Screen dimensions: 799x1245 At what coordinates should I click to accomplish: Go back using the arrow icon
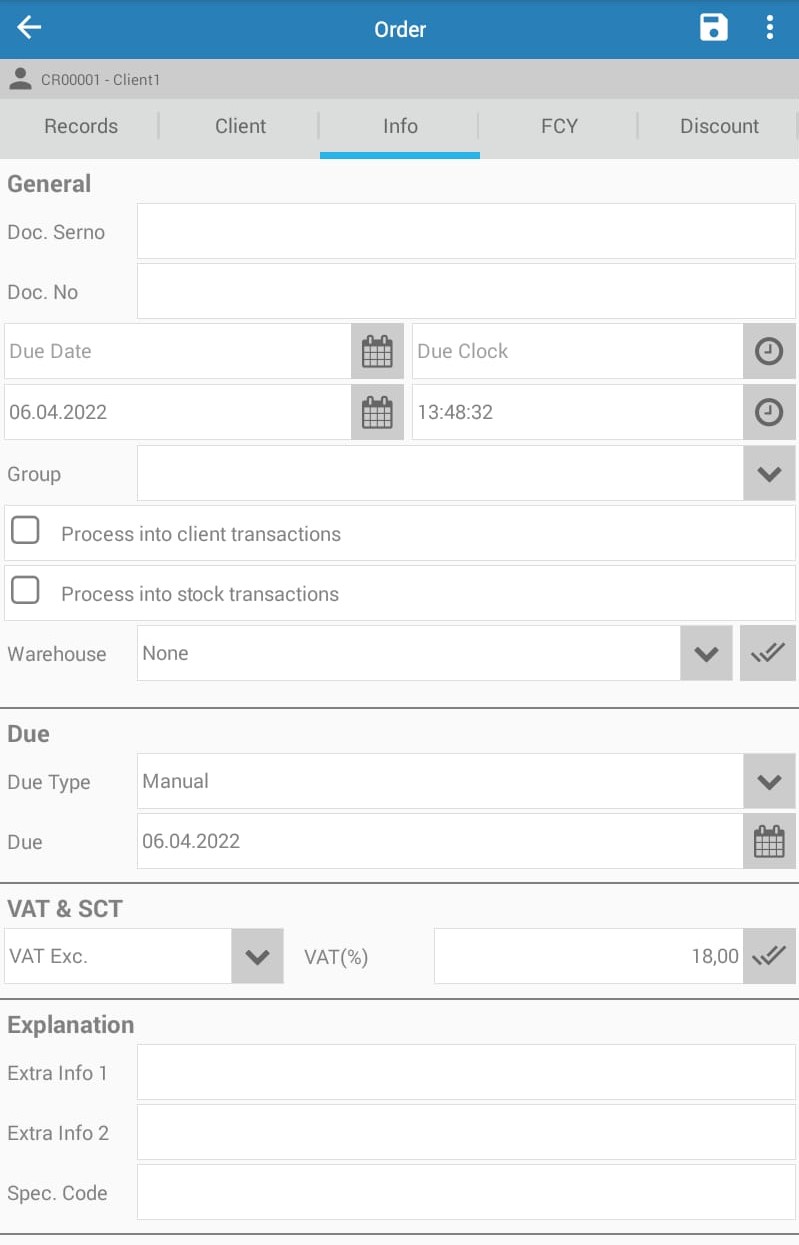tap(29, 28)
